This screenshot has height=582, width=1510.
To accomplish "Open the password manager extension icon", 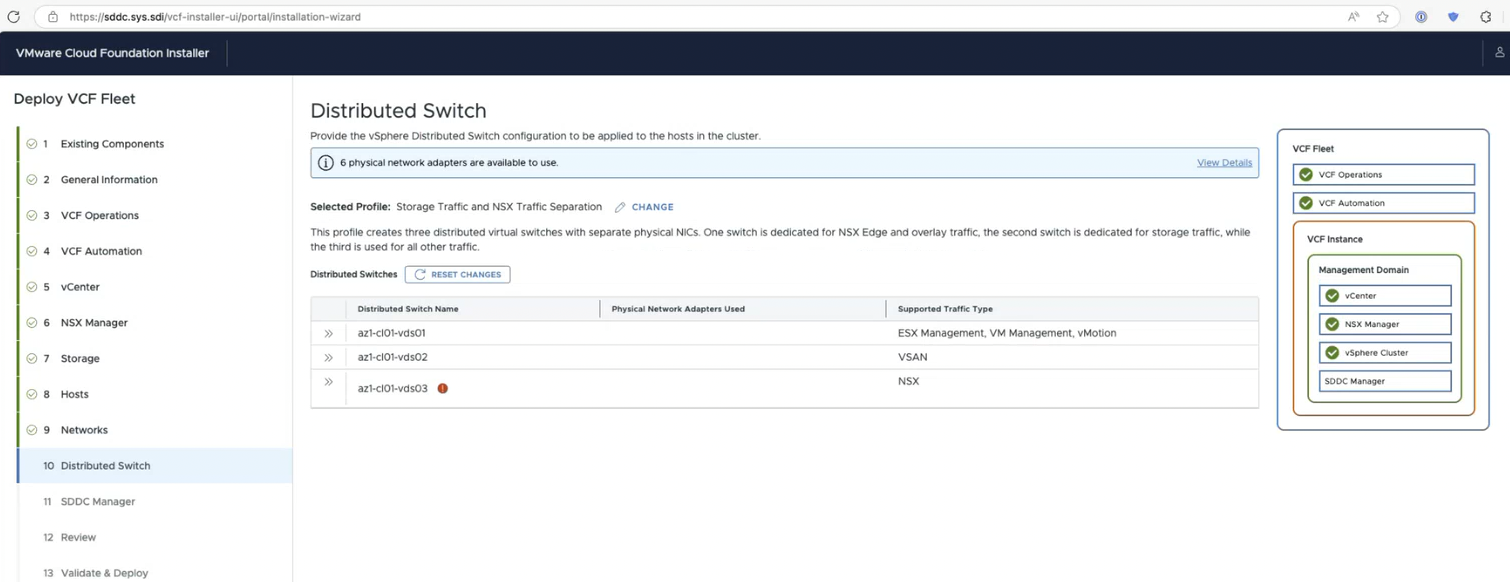I will (1421, 17).
